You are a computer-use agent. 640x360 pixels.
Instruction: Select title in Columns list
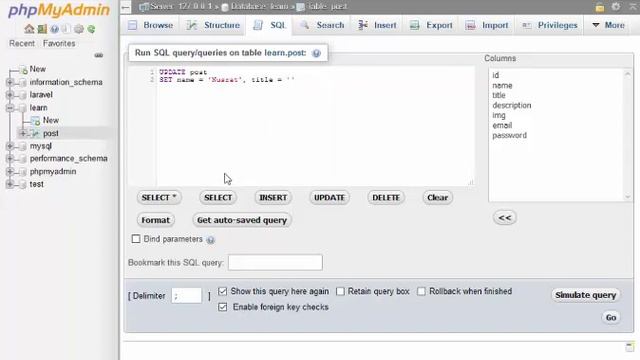click(499, 95)
